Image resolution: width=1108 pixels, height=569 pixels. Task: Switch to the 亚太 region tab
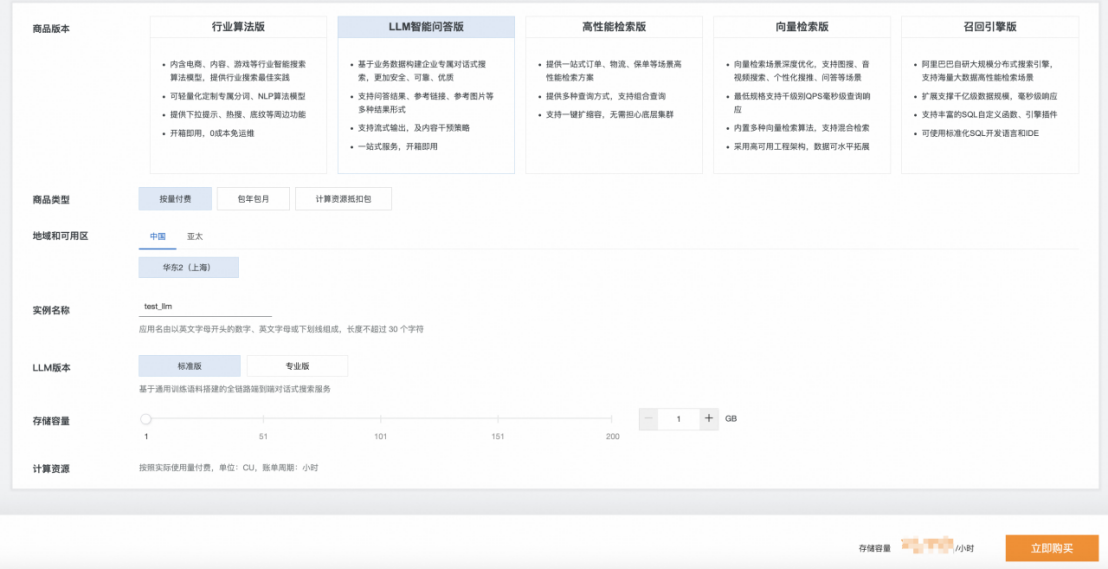194,237
